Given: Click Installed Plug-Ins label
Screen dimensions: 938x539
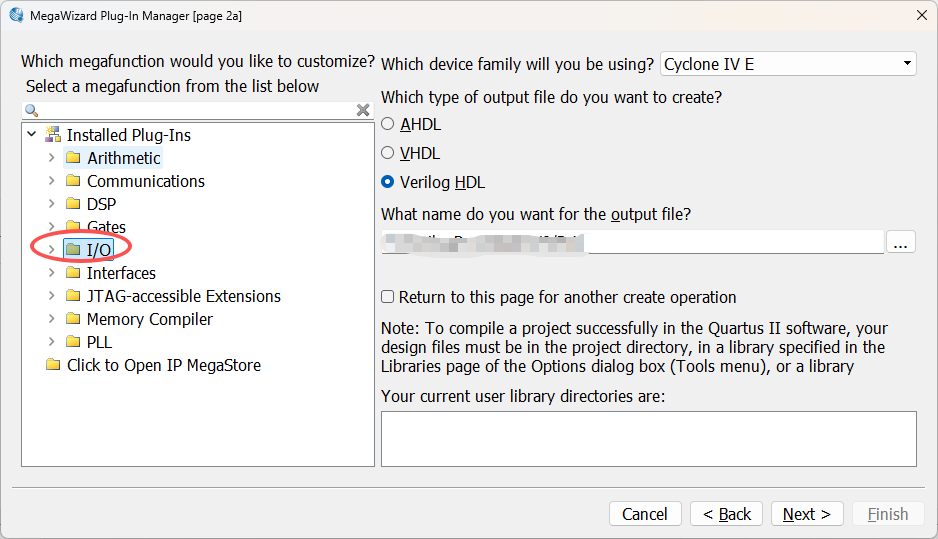Looking at the screenshot, I should 129,135.
